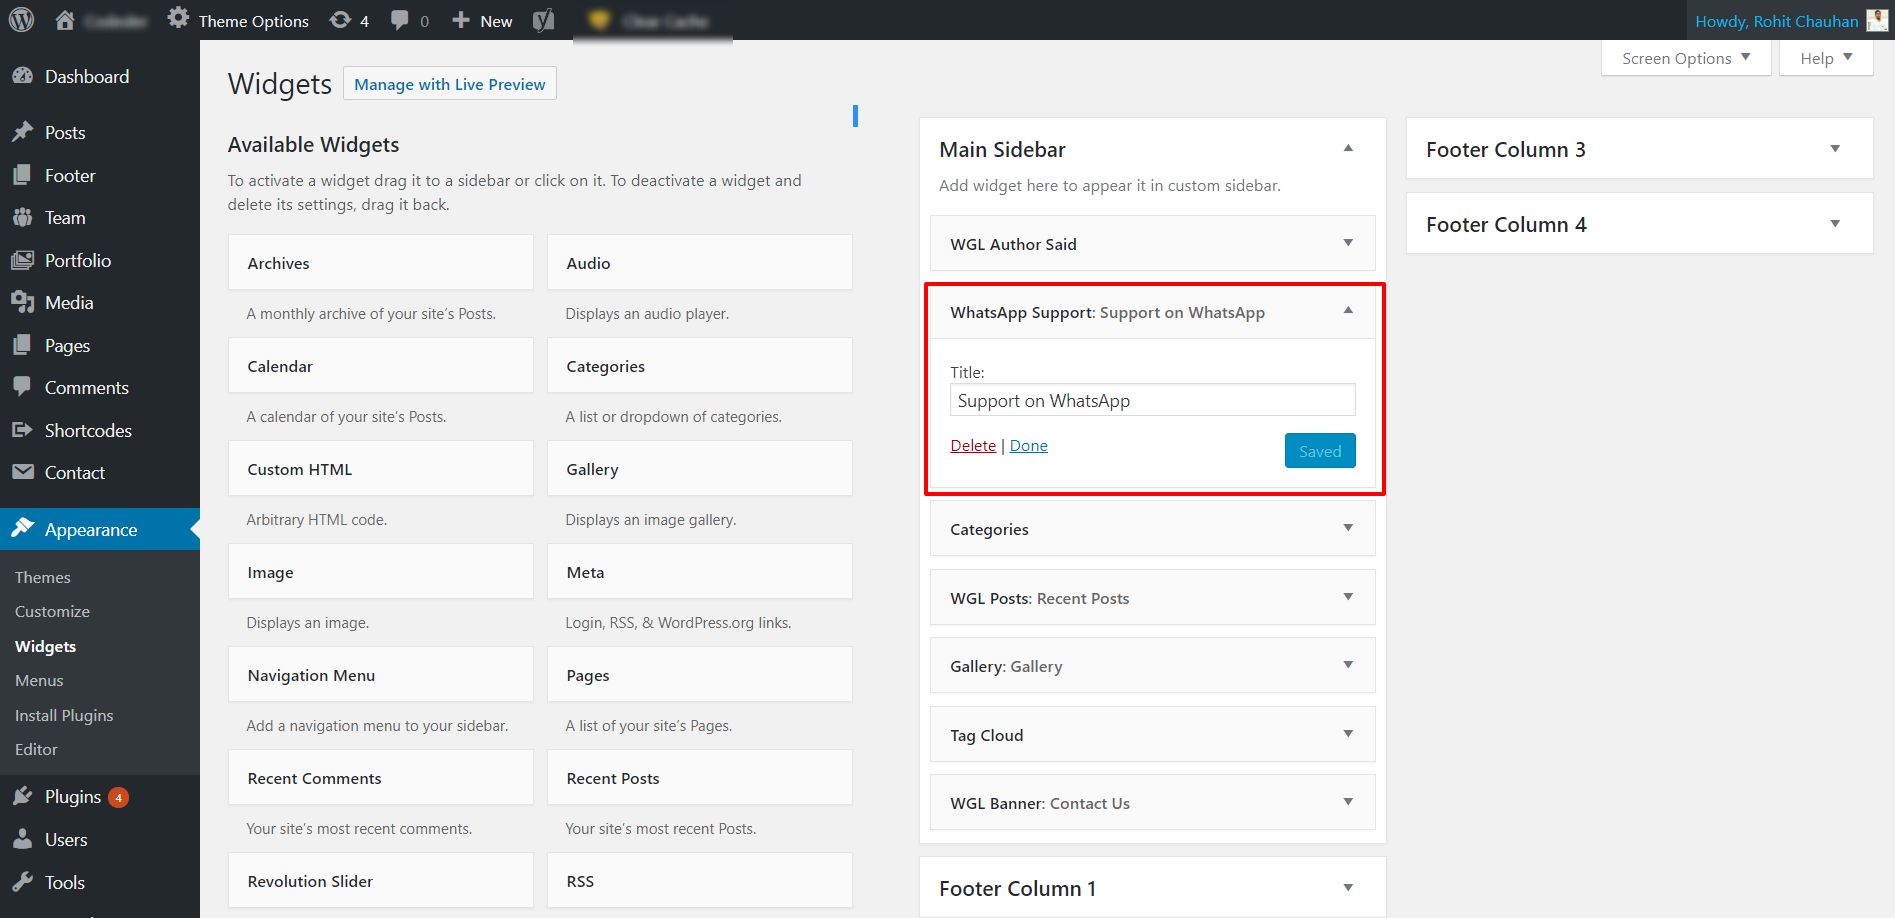
Task: Click the Saved button
Action: tap(1320, 451)
